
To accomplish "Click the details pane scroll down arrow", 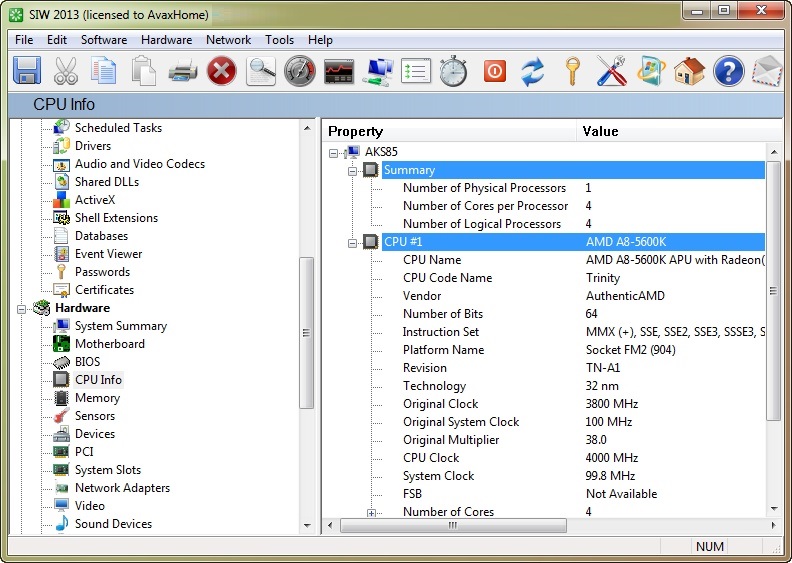I will [x=774, y=509].
